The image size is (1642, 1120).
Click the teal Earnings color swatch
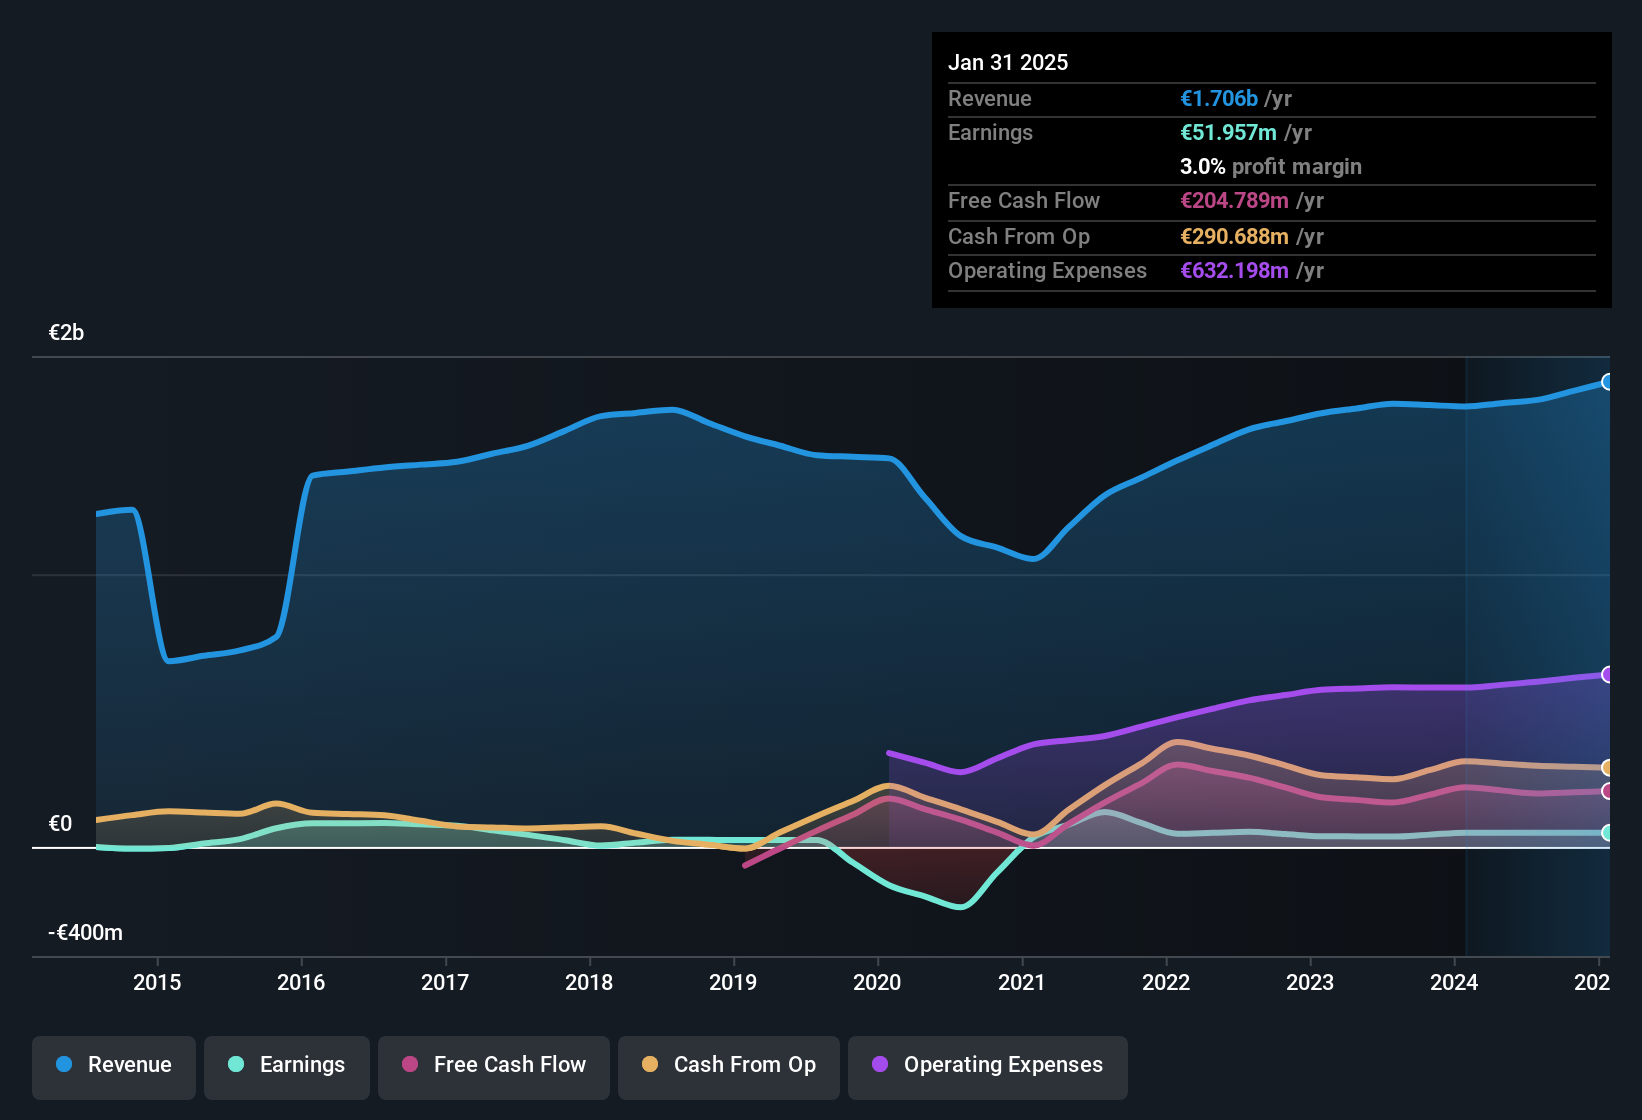237,1066
